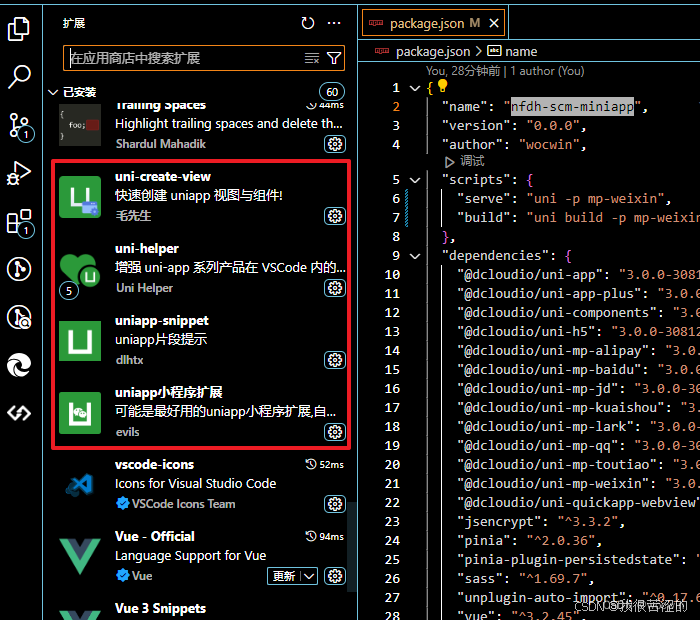Click the uniapp-snippet extension icon
Screen dimensions: 700x620
pyautogui.click(x=80, y=341)
